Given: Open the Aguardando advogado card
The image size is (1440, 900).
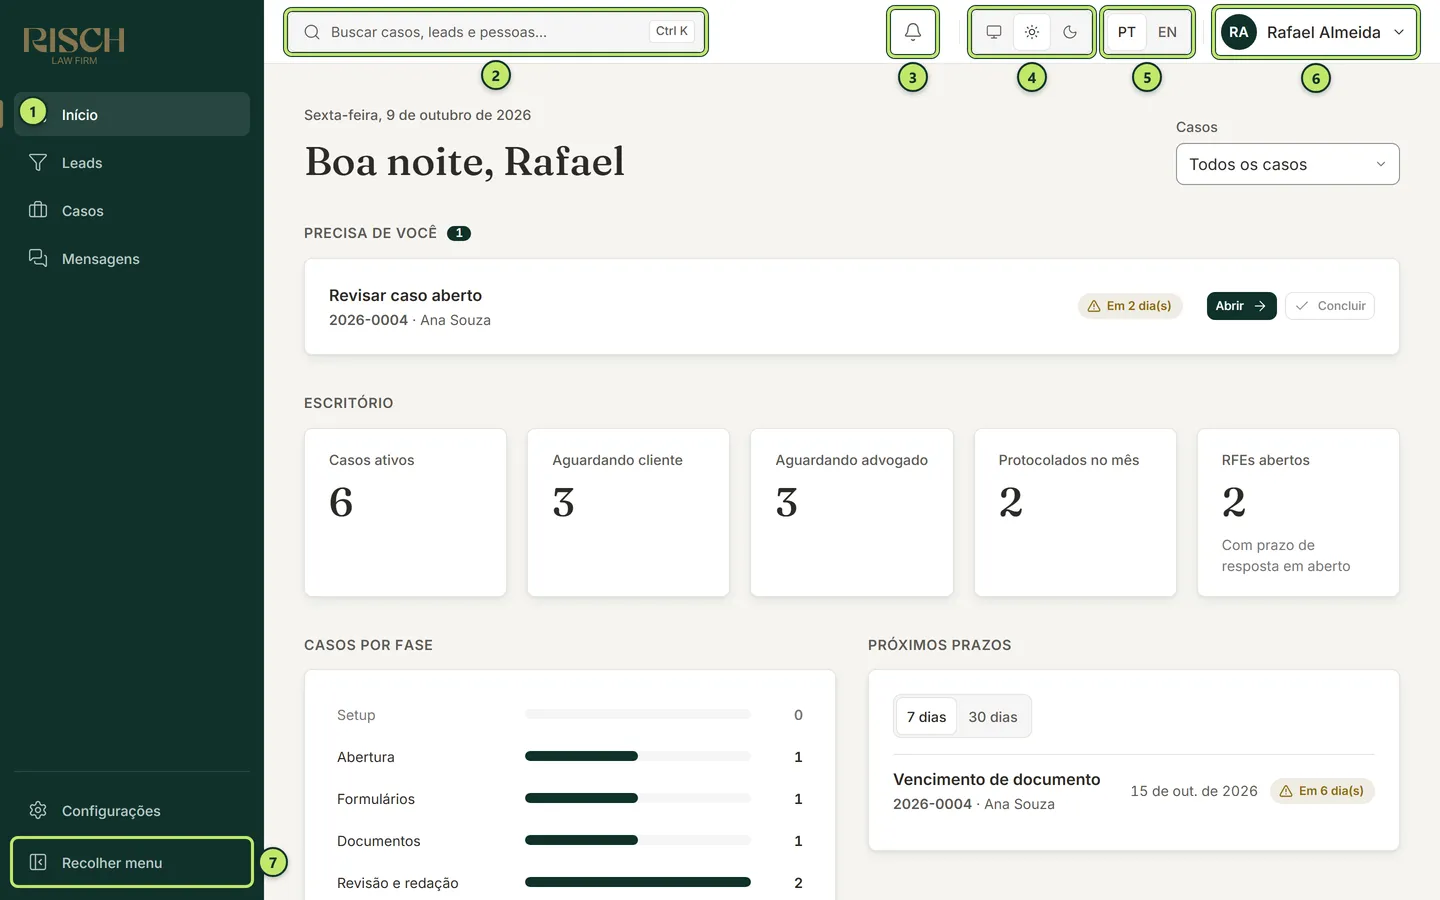Looking at the screenshot, I should pos(852,513).
